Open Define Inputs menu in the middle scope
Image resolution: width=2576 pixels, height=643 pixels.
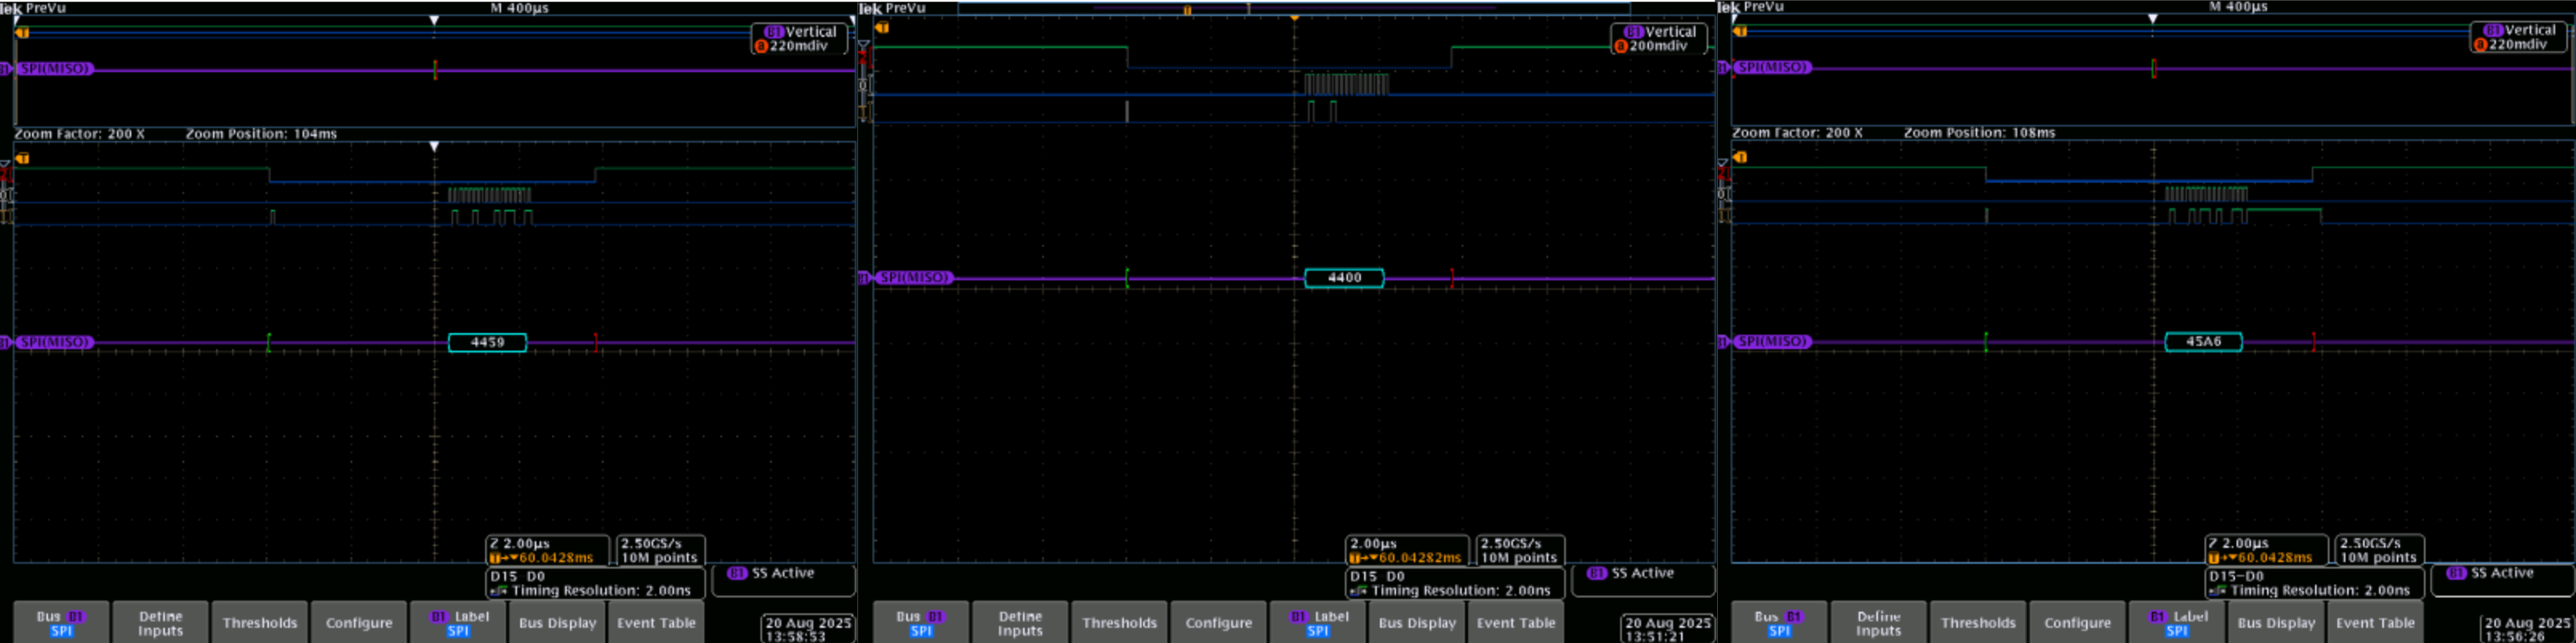point(1020,623)
